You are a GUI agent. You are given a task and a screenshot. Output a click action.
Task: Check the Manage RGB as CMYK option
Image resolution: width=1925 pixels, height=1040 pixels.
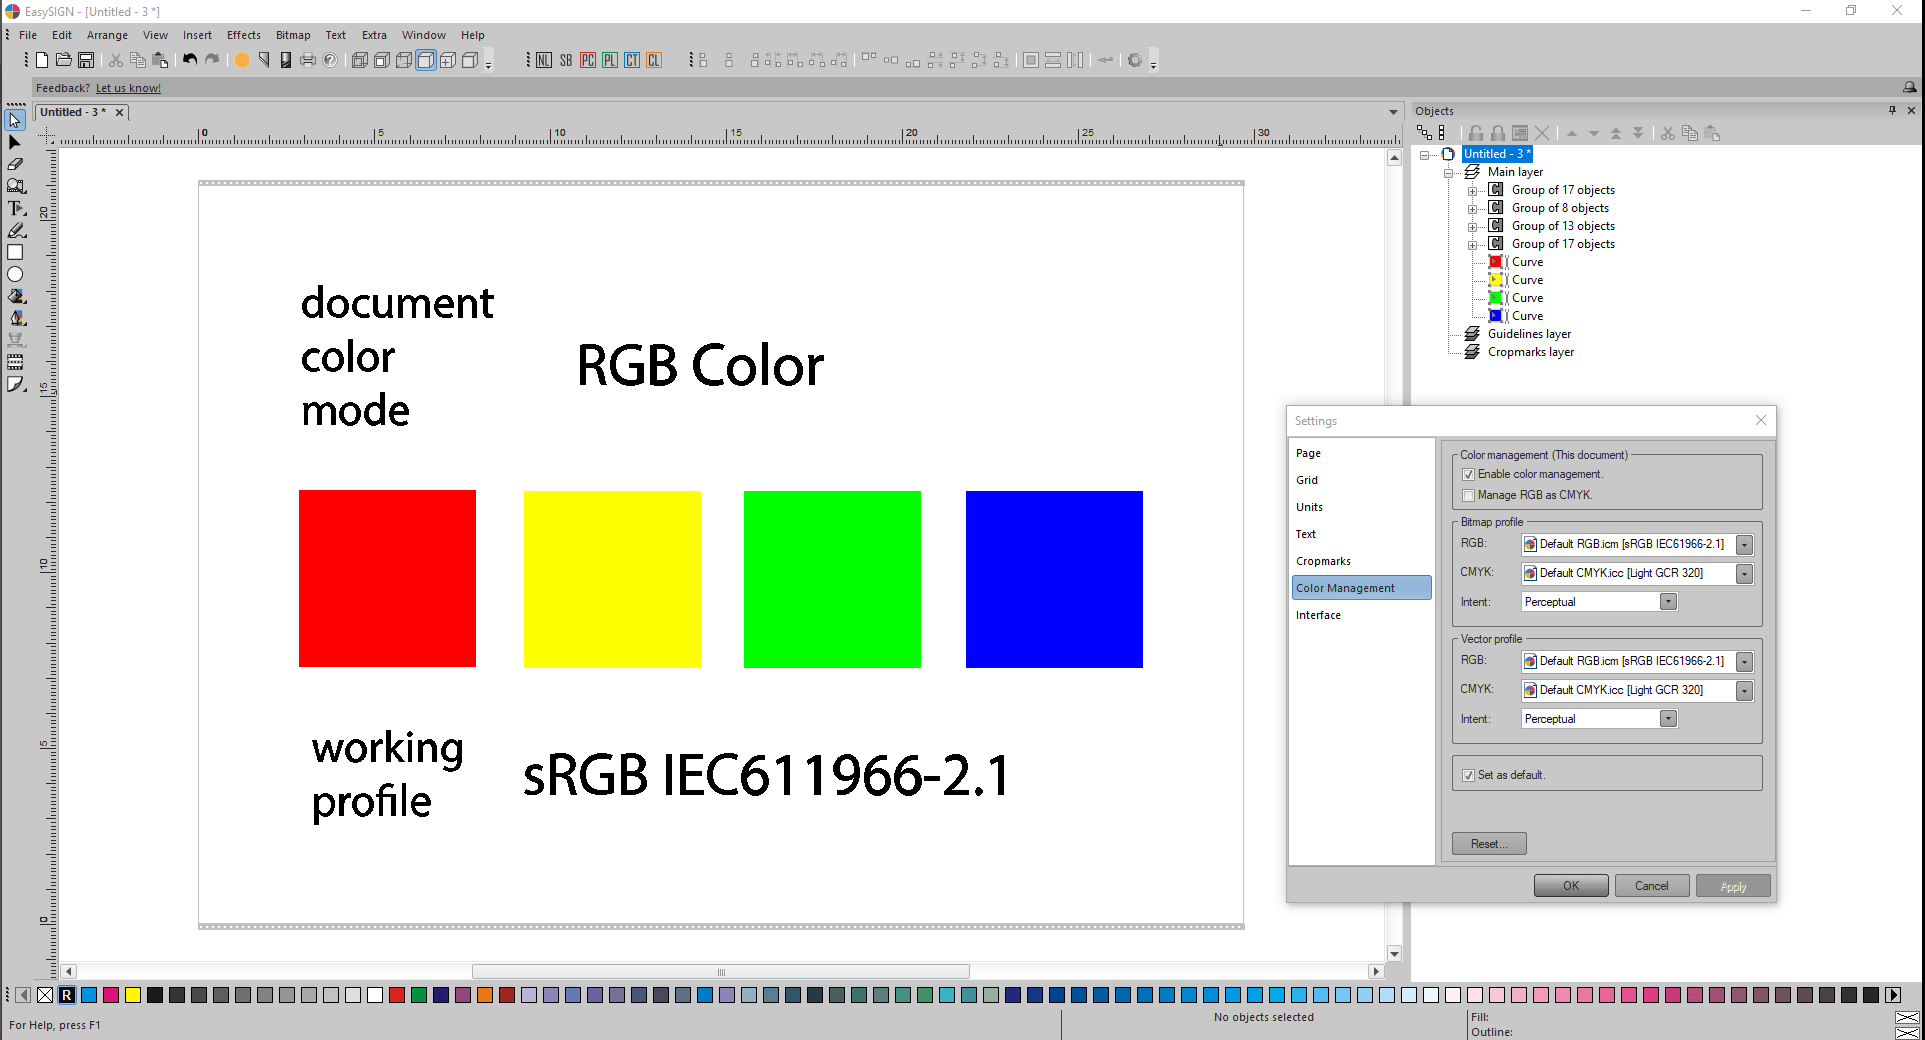tap(1468, 495)
